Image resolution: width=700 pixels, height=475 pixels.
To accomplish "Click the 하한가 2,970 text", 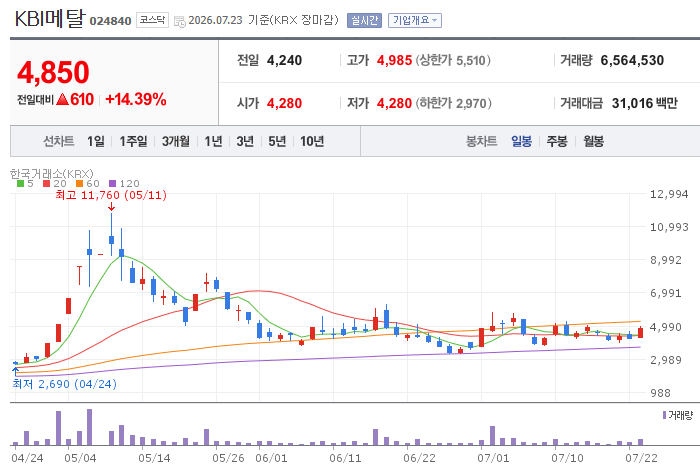I will 454,104.
